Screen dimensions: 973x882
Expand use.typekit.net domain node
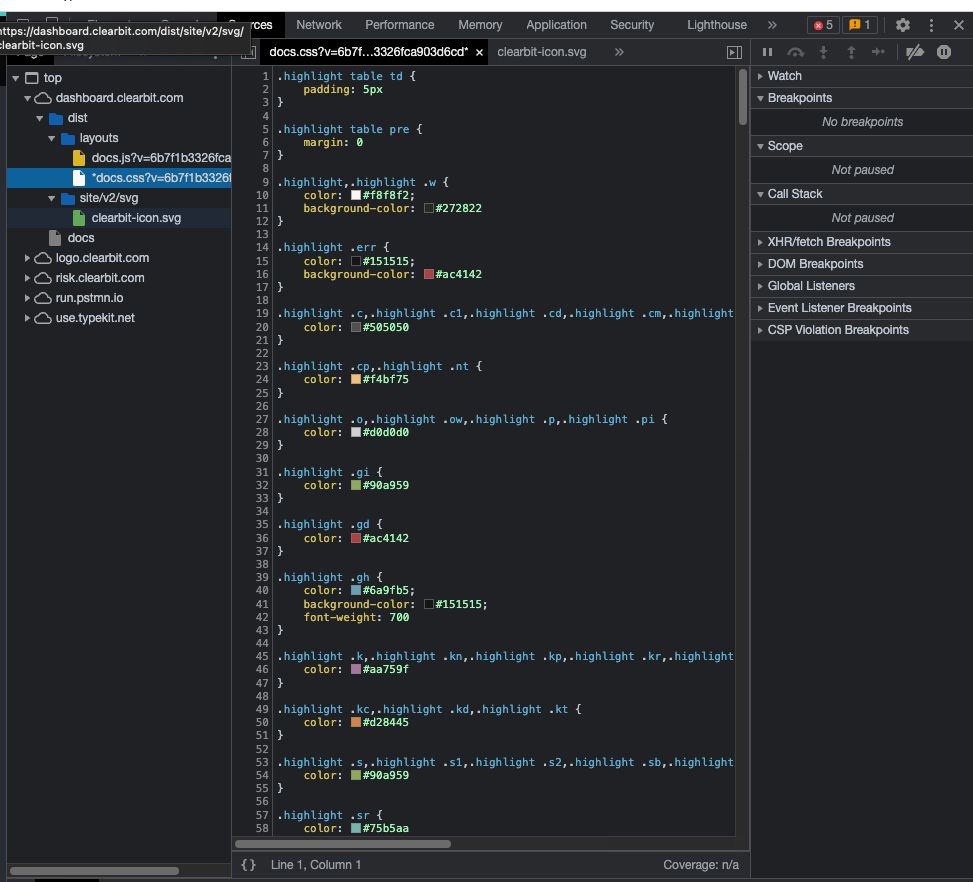click(27, 318)
